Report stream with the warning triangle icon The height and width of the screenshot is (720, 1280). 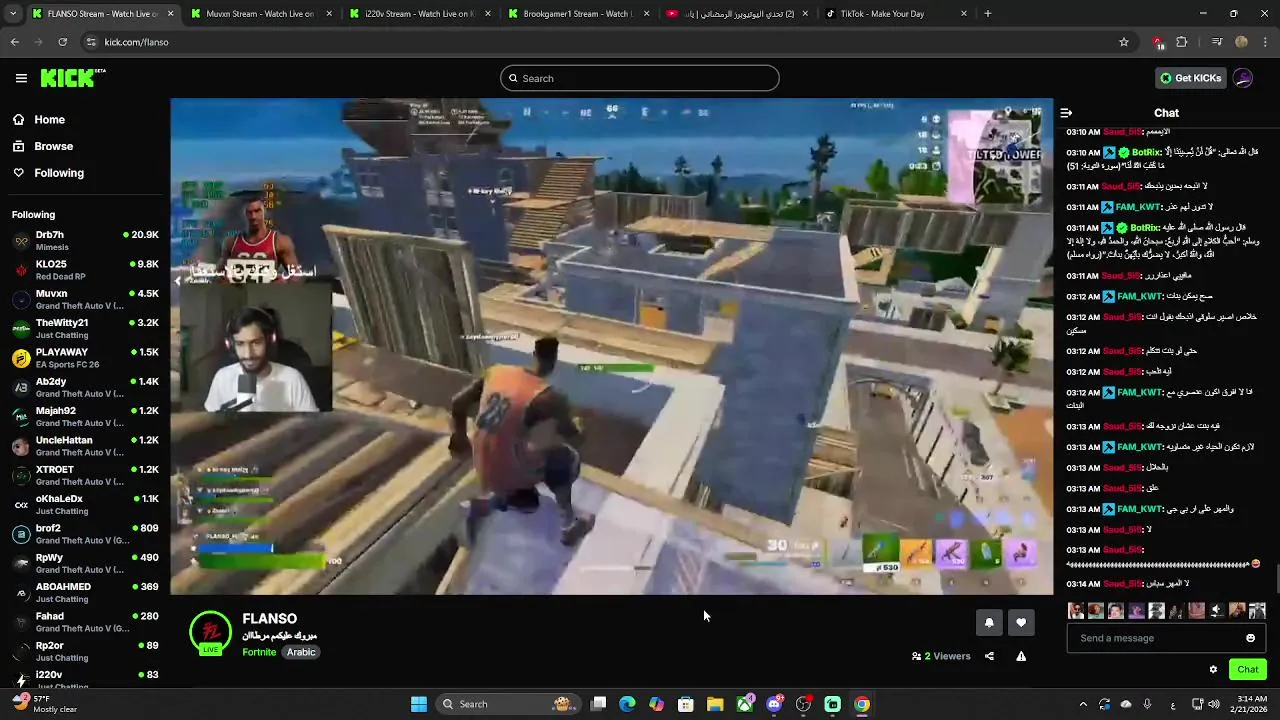[1021, 656]
